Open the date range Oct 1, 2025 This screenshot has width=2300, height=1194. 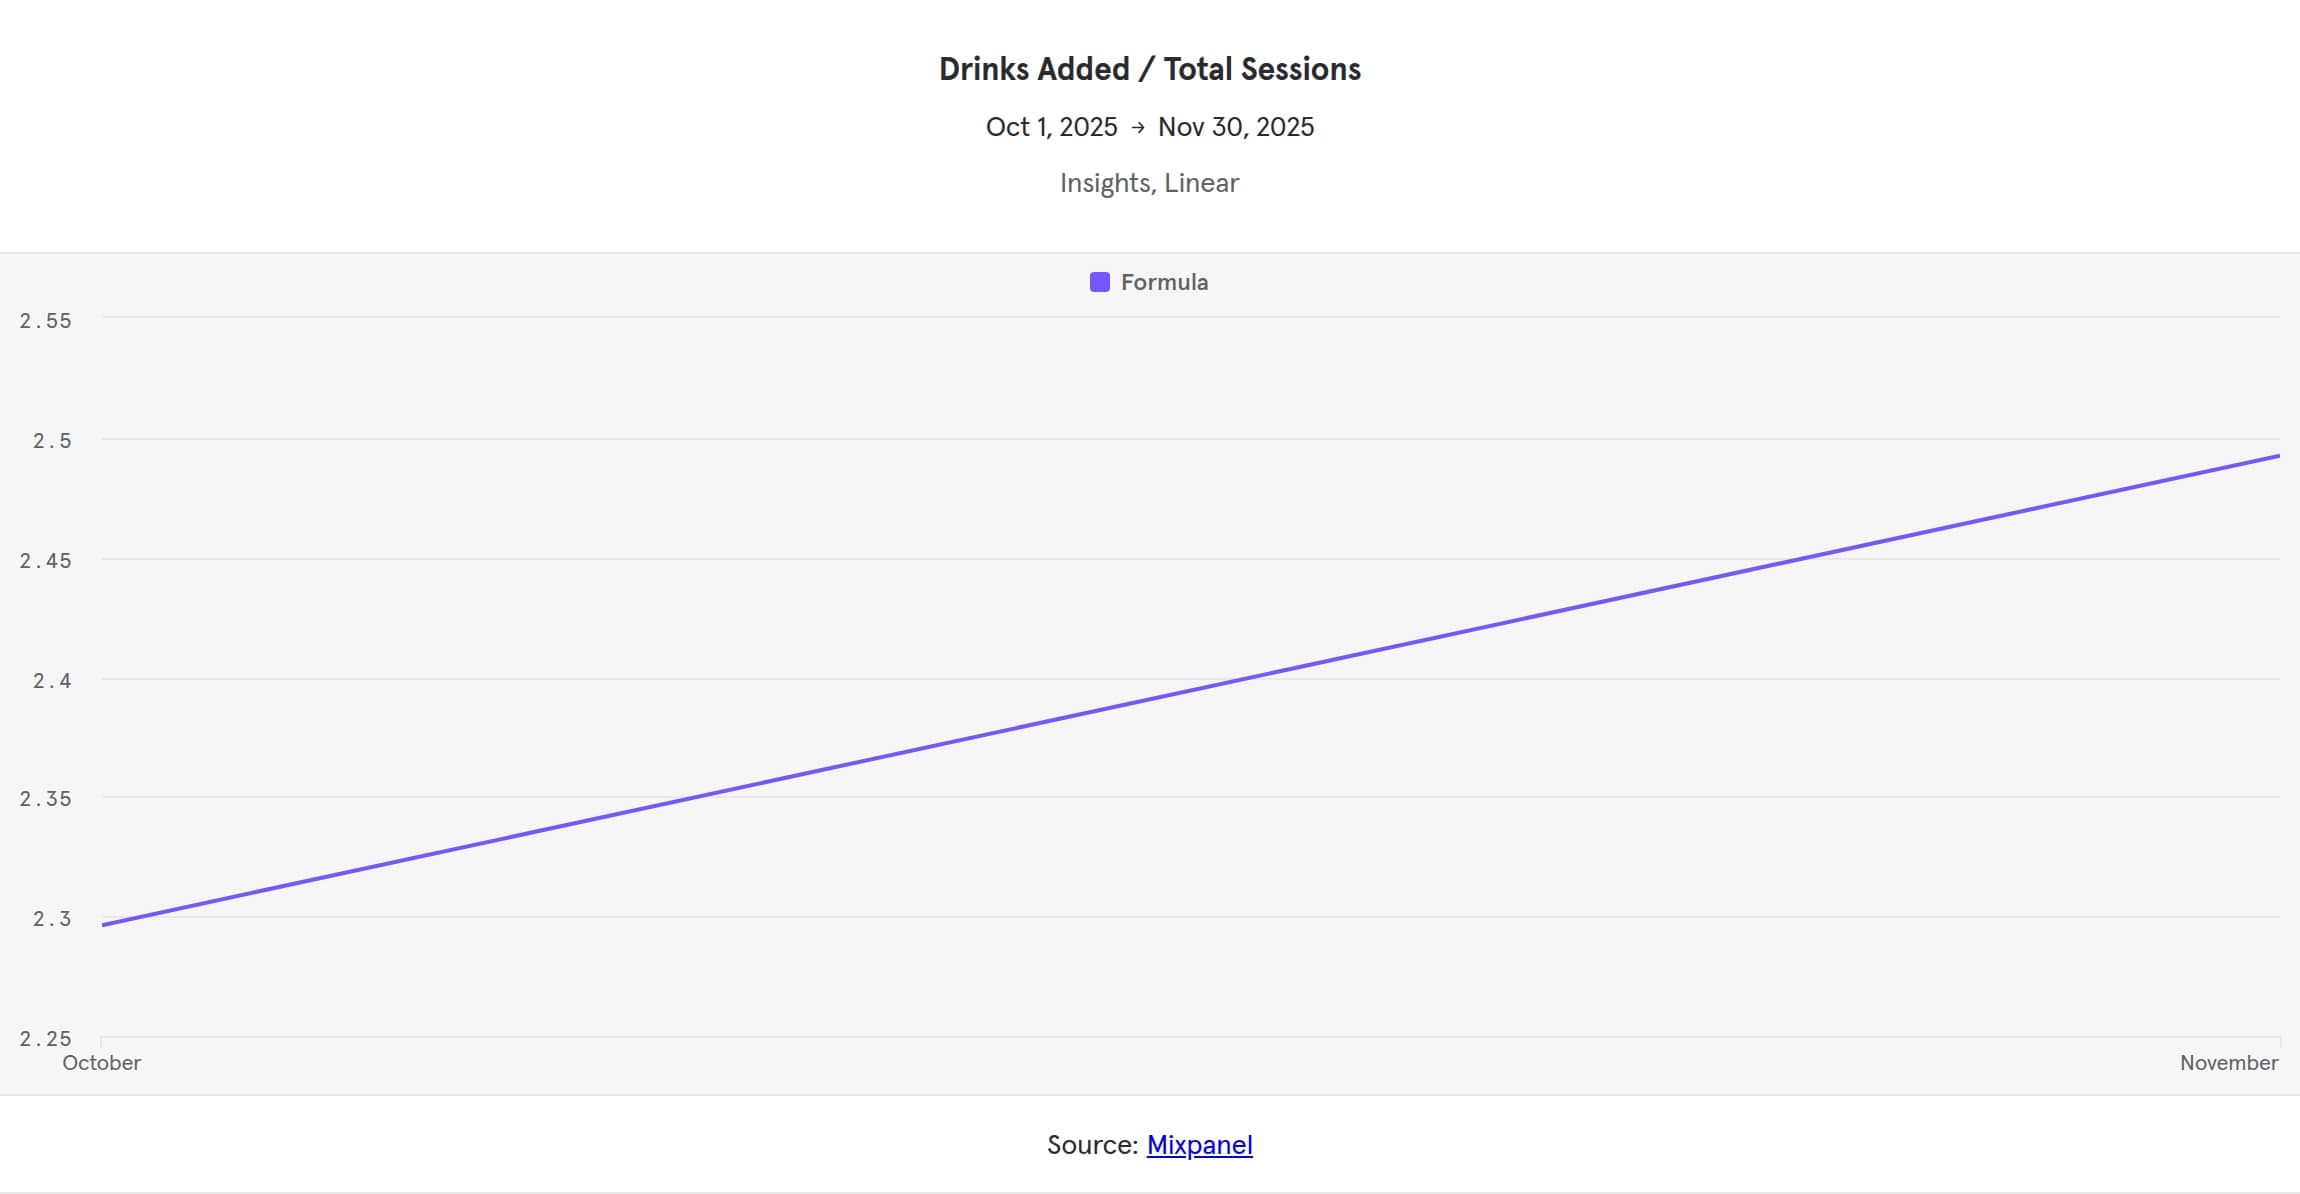click(1051, 127)
